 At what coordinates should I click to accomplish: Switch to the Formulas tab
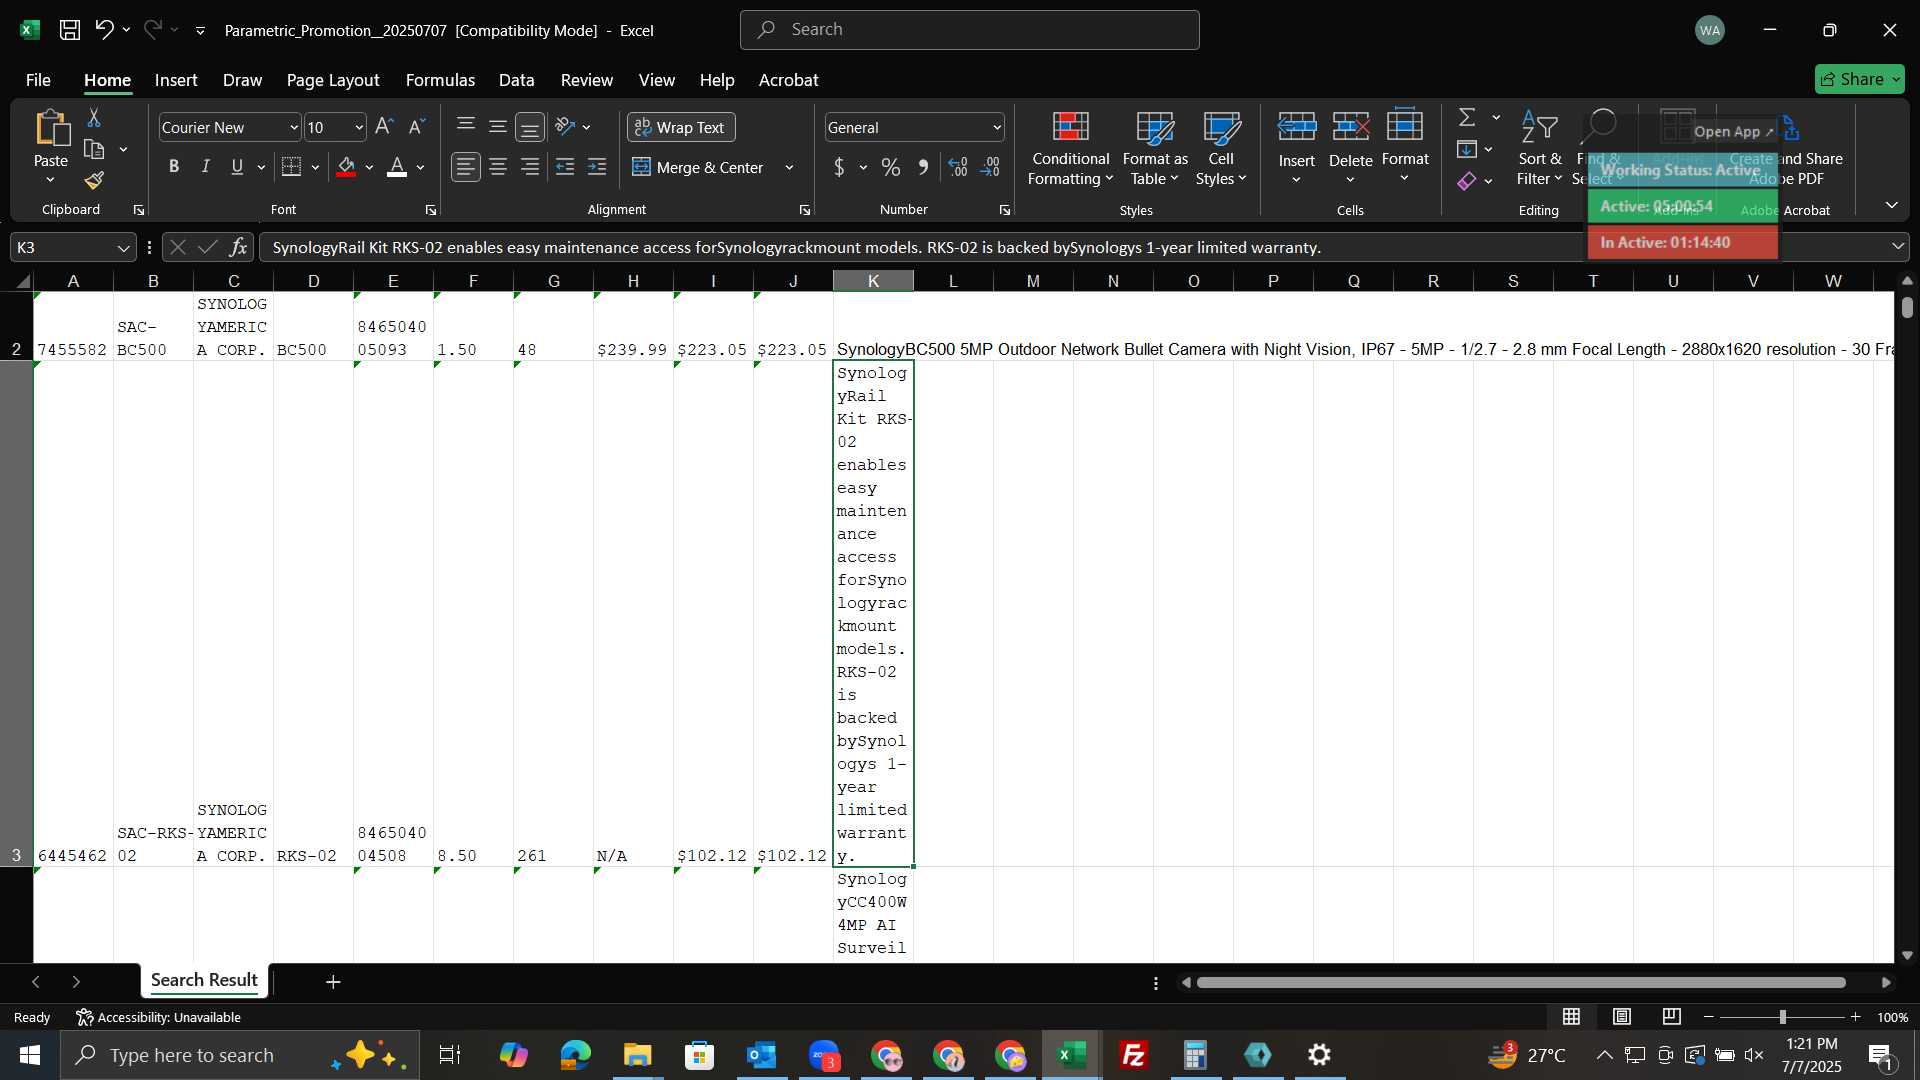[440, 80]
